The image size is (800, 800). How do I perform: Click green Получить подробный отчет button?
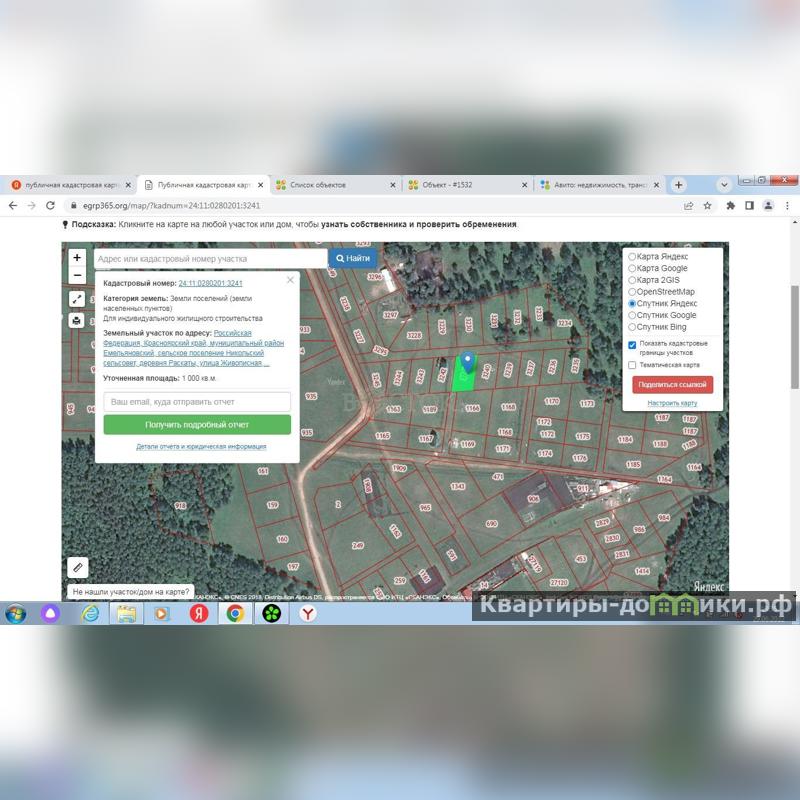tap(197, 425)
